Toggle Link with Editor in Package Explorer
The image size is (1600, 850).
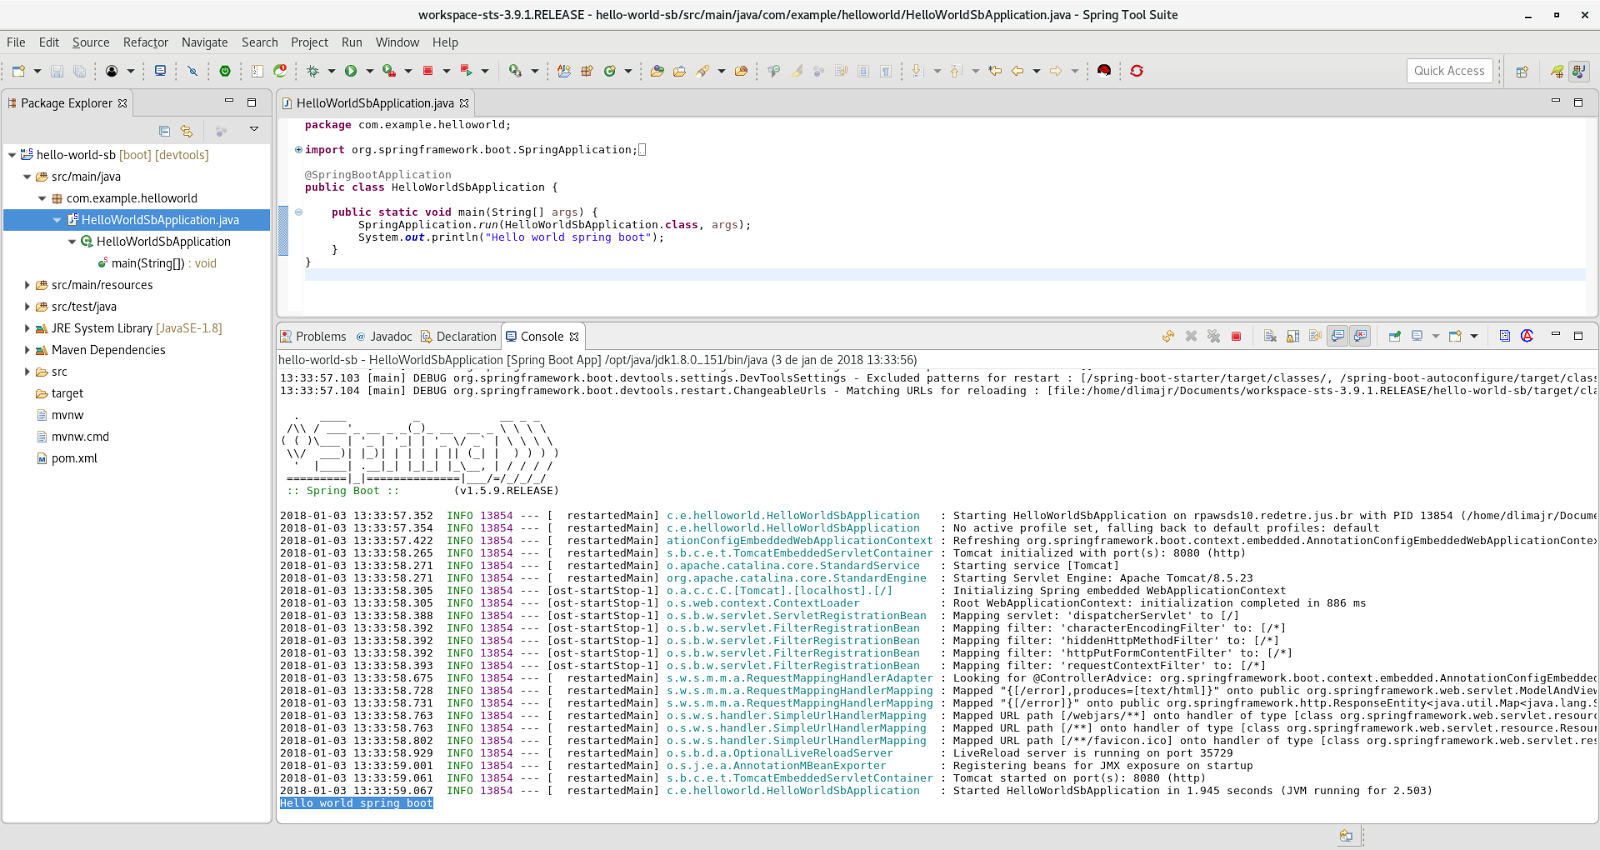coord(186,130)
